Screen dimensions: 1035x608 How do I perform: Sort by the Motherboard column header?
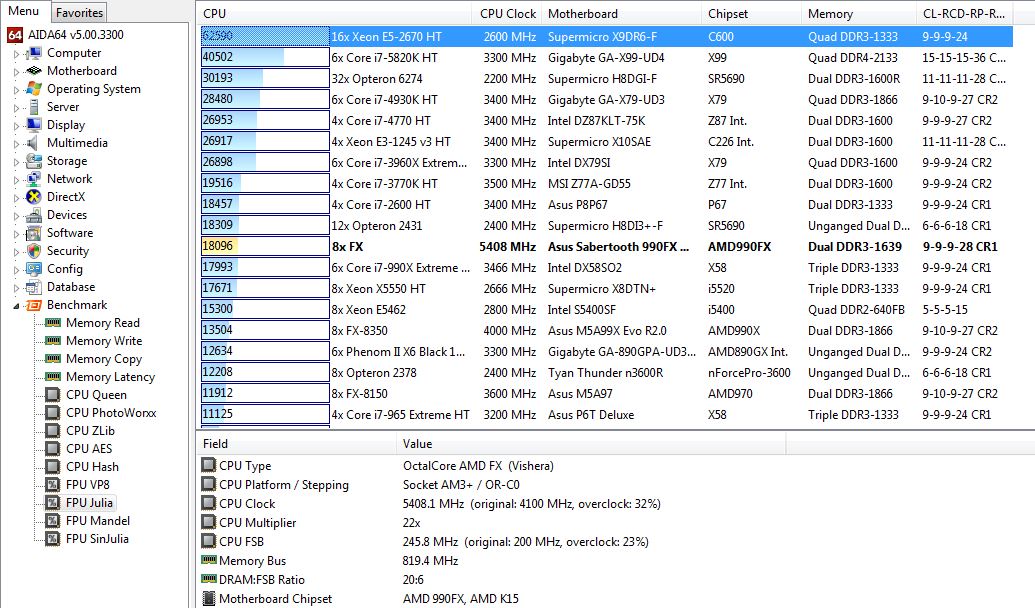(x=622, y=14)
